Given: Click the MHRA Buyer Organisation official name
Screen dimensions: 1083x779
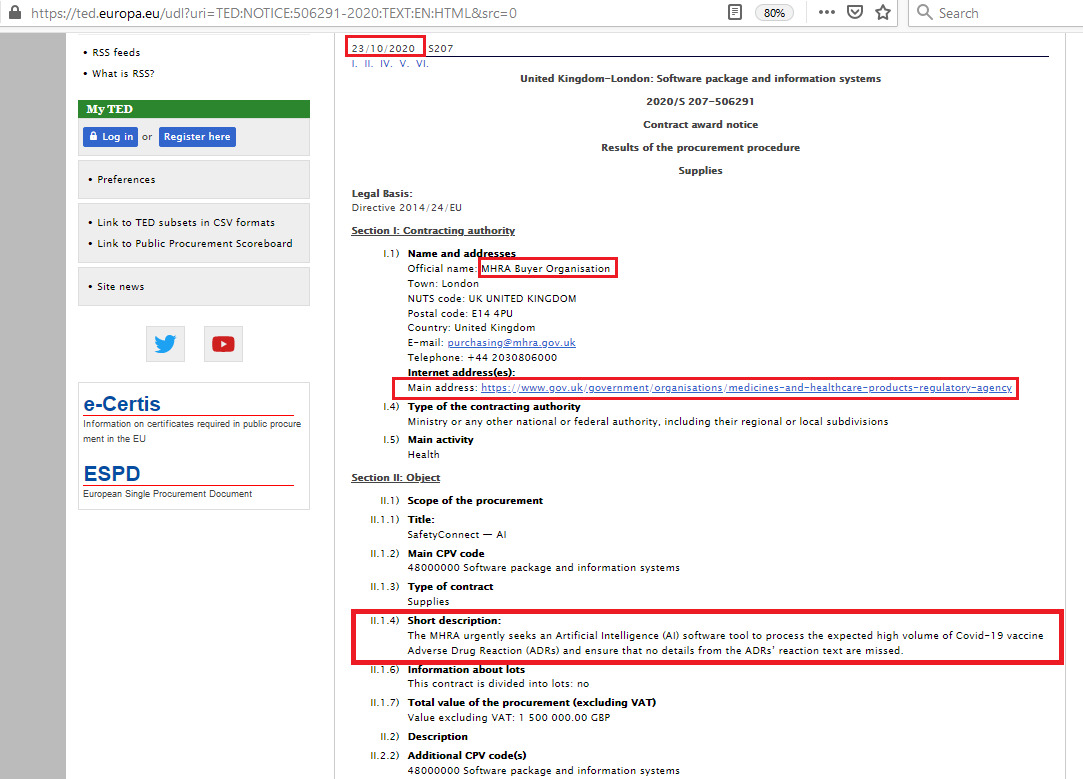Looking at the screenshot, I should pyautogui.click(x=546, y=269).
